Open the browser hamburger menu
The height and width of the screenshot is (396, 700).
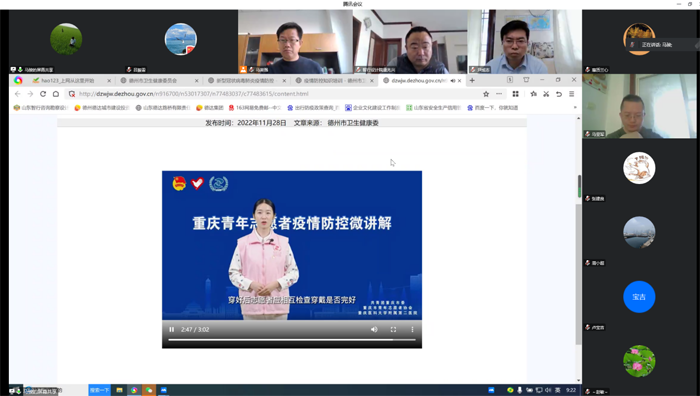[x=571, y=94]
